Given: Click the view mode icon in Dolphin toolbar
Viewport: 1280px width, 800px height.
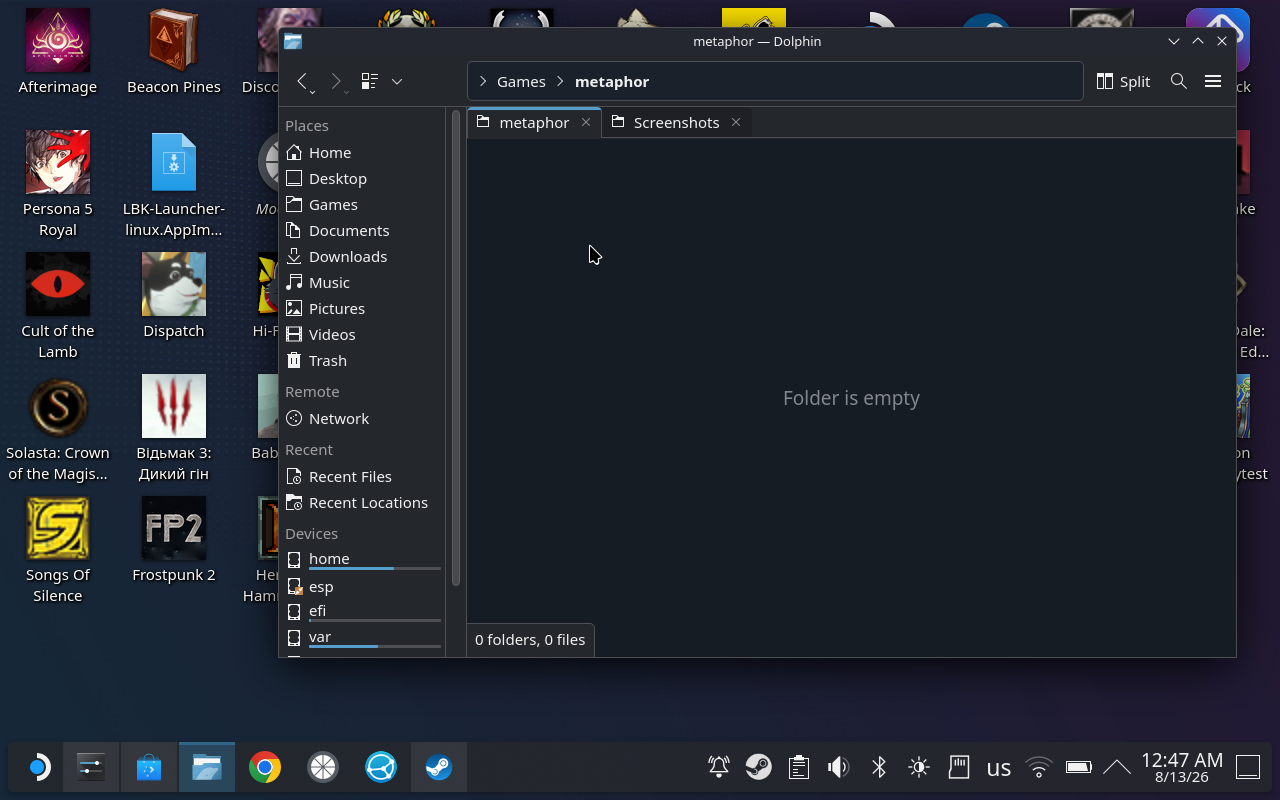Looking at the screenshot, I should (369, 82).
